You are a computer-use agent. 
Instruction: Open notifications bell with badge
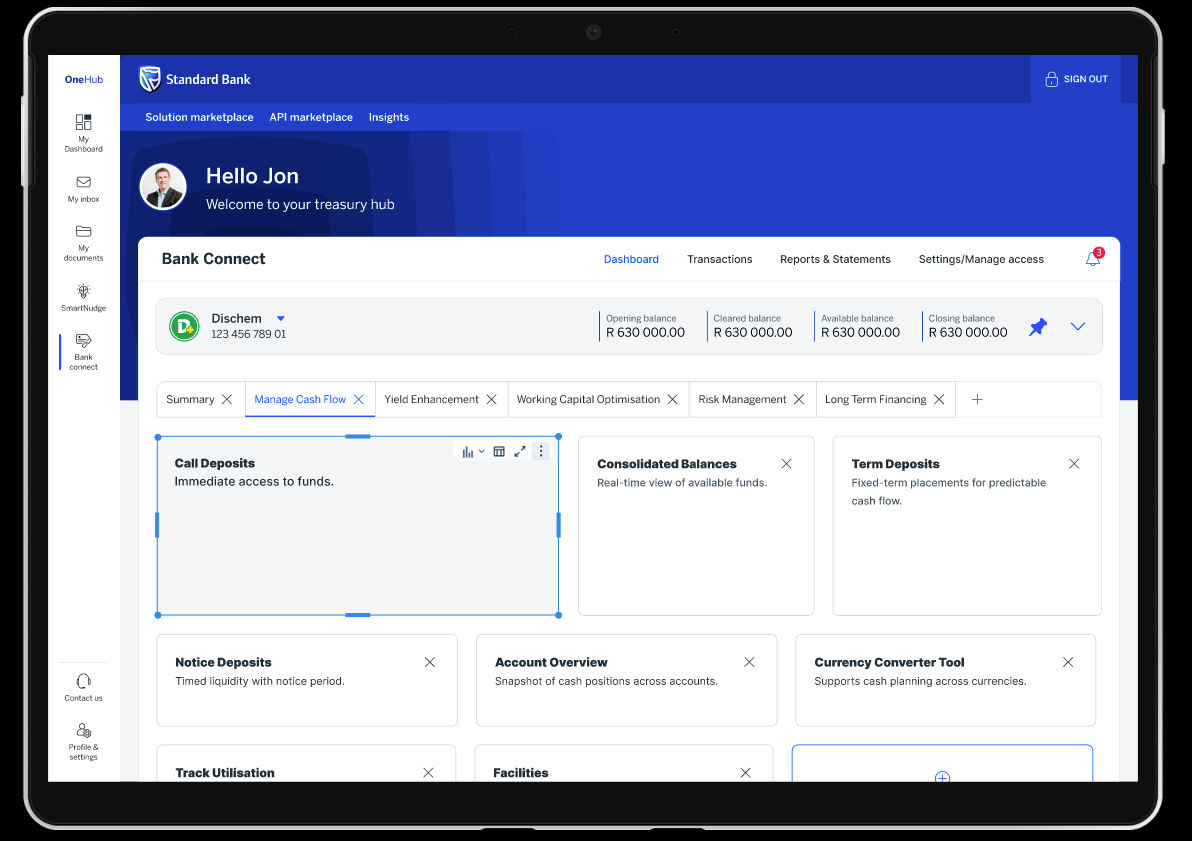[1093, 259]
